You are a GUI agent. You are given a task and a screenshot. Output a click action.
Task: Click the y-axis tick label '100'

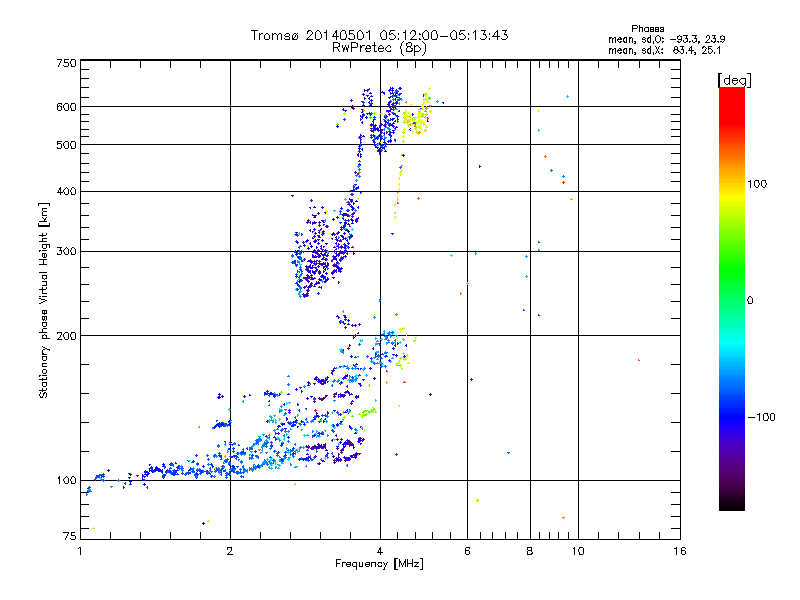tap(66, 481)
